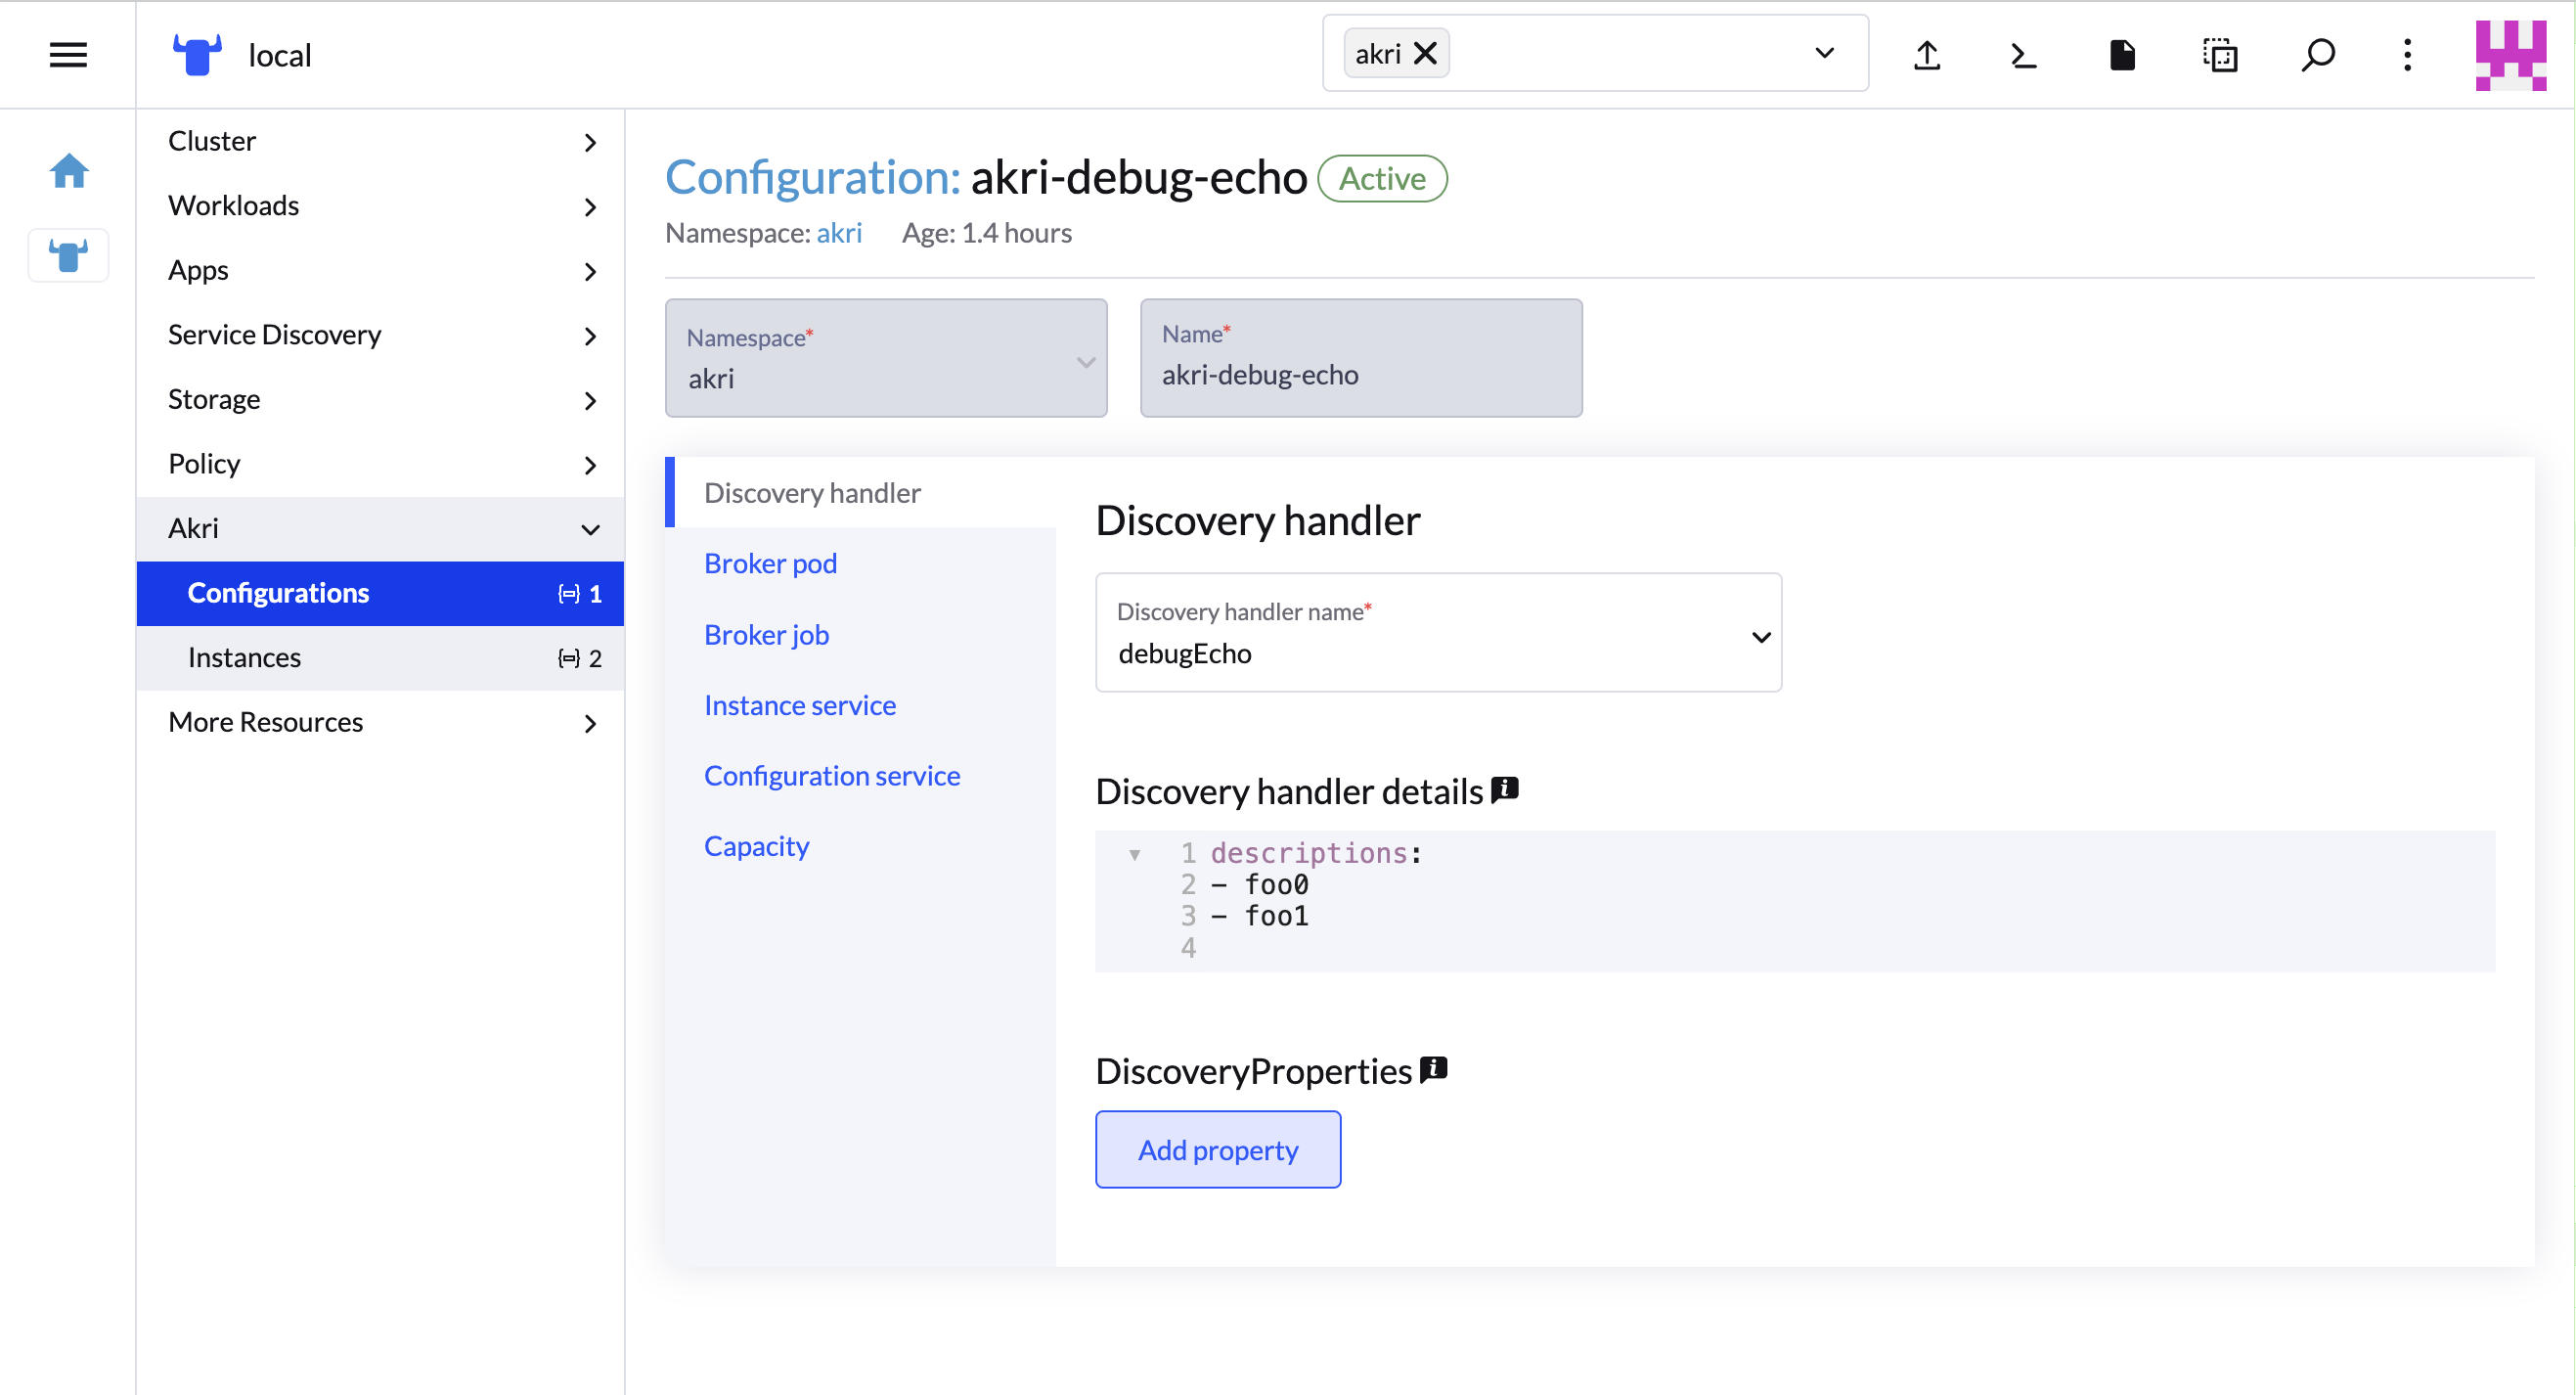Fold the descriptions line in YAML editor
Viewport: 2576px width, 1395px height.
[1134, 854]
